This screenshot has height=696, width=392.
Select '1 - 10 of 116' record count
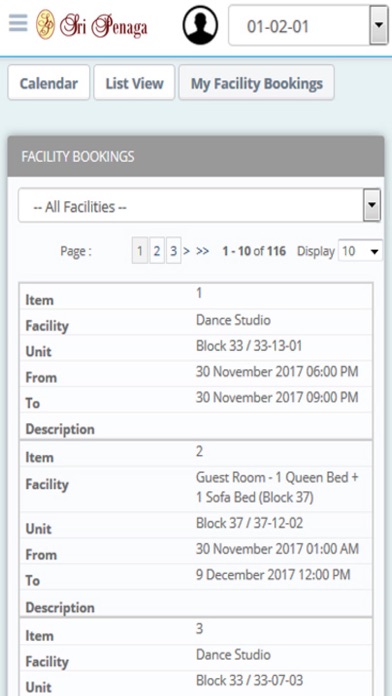point(254,251)
